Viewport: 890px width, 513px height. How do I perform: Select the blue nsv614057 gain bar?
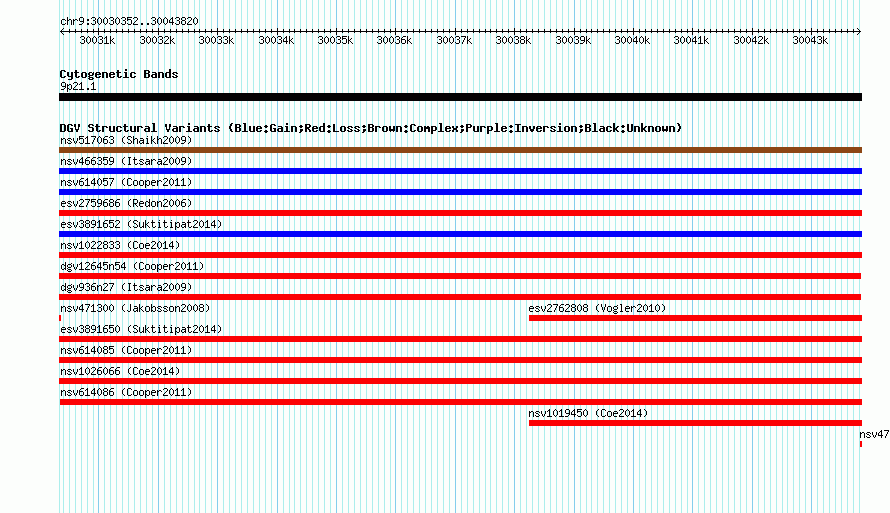click(460, 192)
